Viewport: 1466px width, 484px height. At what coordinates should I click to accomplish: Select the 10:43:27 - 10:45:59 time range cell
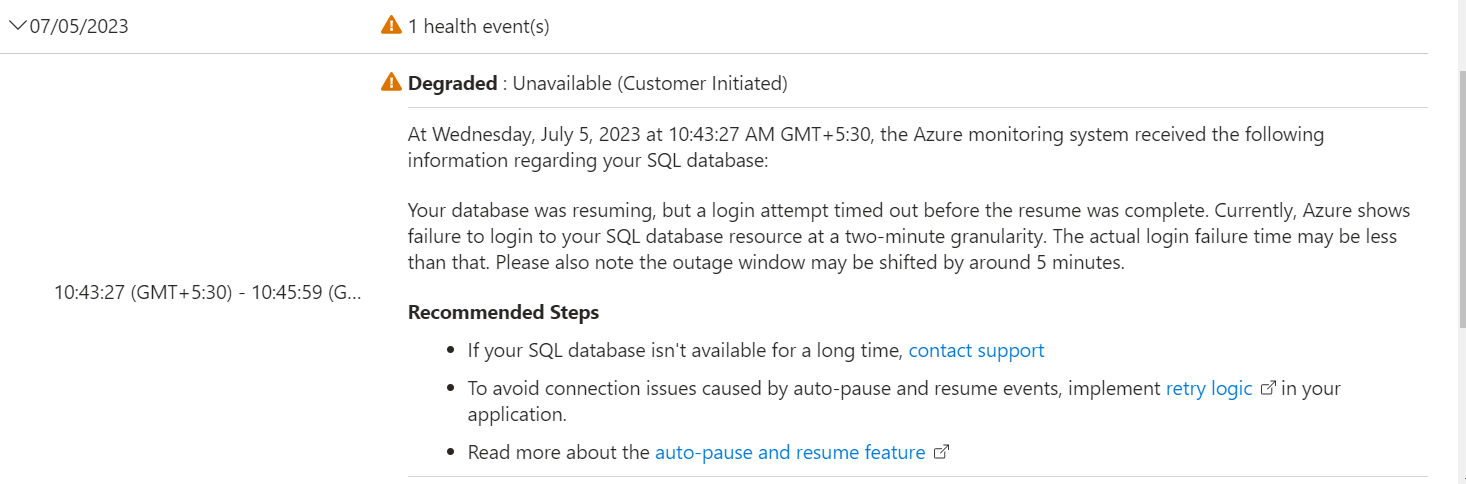(208, 293)
